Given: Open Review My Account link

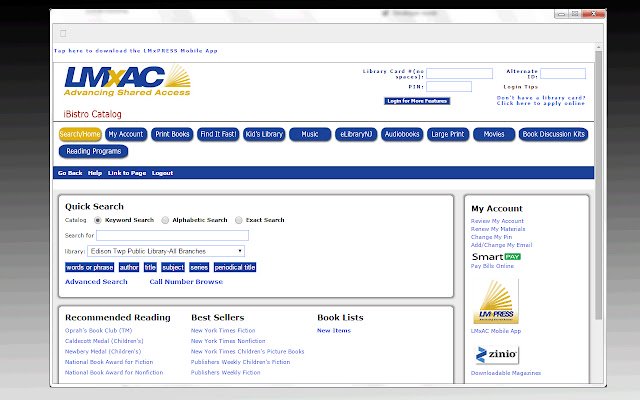Looking at the screenshot, I should click(497, 221).
